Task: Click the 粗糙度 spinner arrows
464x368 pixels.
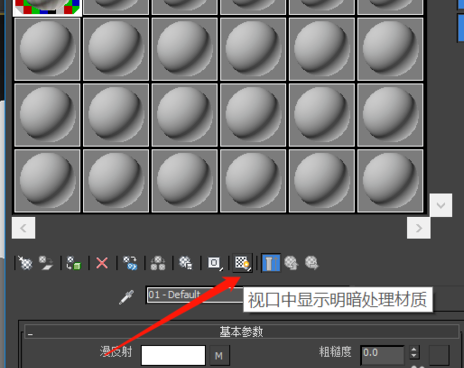Action: [x=414, y=353]
